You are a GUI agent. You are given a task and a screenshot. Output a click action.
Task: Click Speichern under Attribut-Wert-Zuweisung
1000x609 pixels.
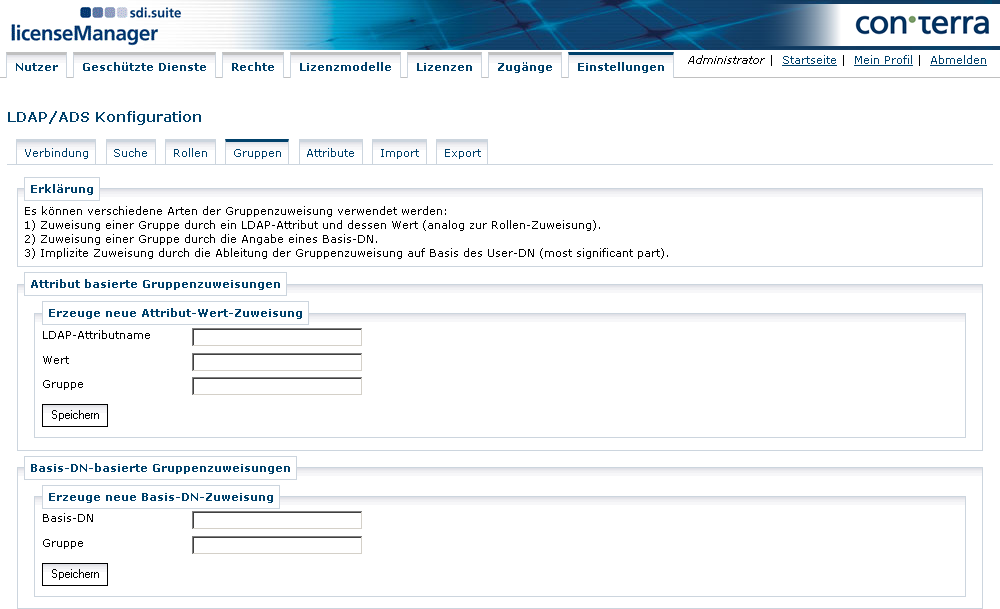(x=74, y=415)
